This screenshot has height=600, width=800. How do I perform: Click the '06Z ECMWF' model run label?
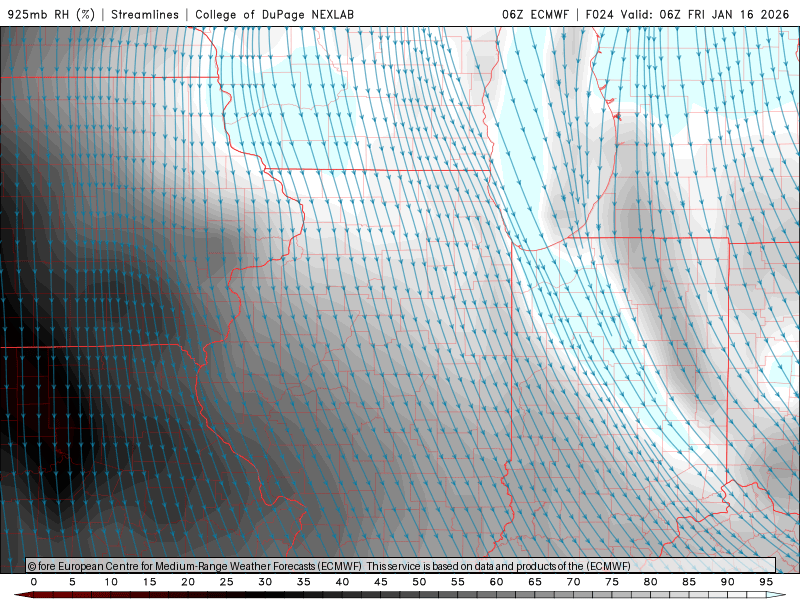(535, 14)
